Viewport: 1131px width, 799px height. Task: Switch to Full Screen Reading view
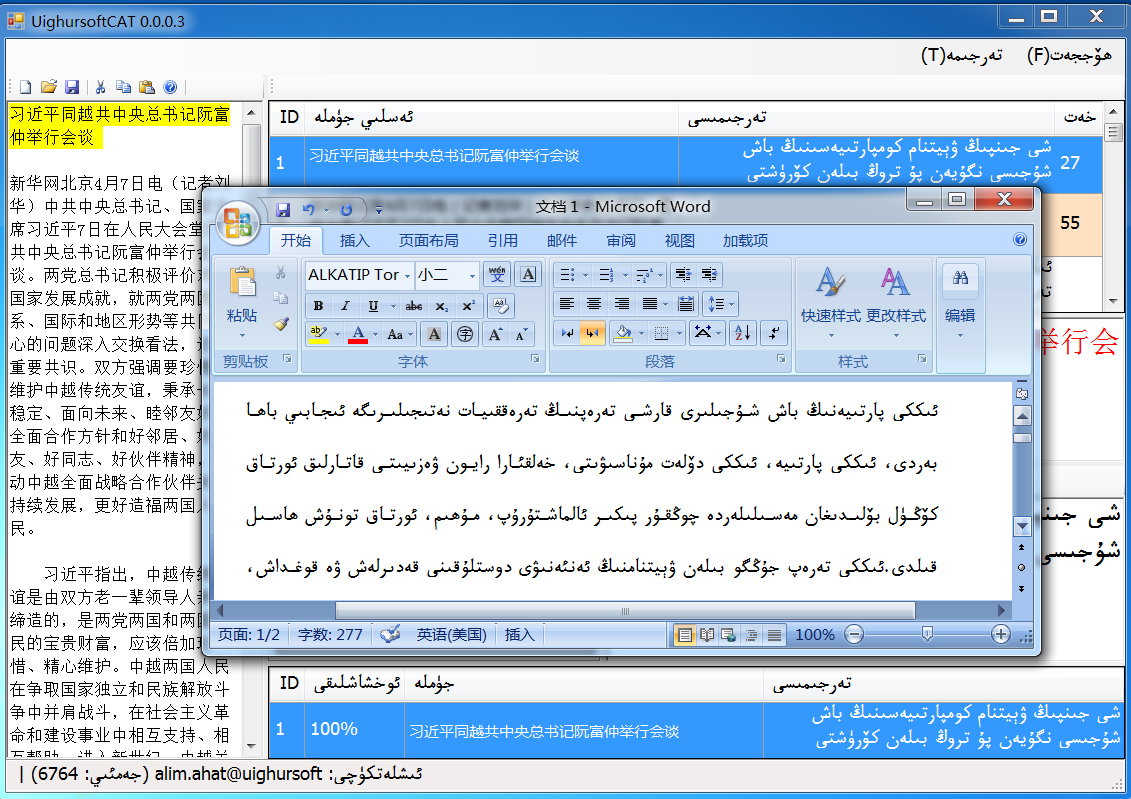coord(707,635)
